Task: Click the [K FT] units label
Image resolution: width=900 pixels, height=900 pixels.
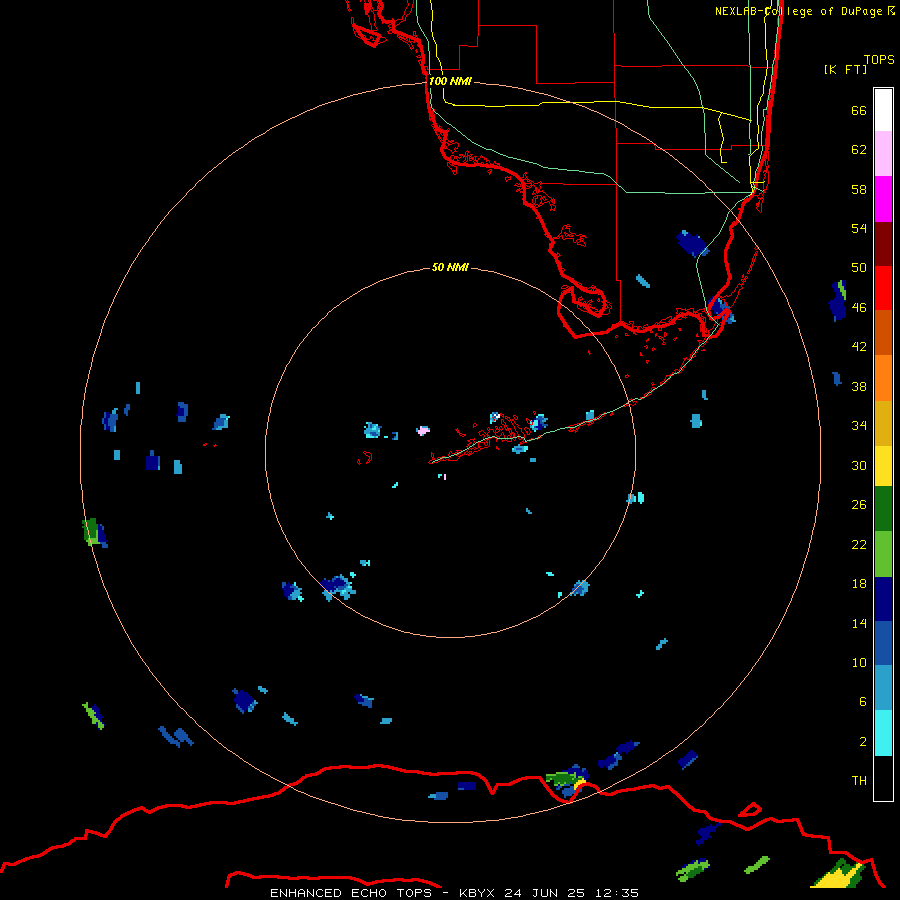Action: click(x=845, y=70)
